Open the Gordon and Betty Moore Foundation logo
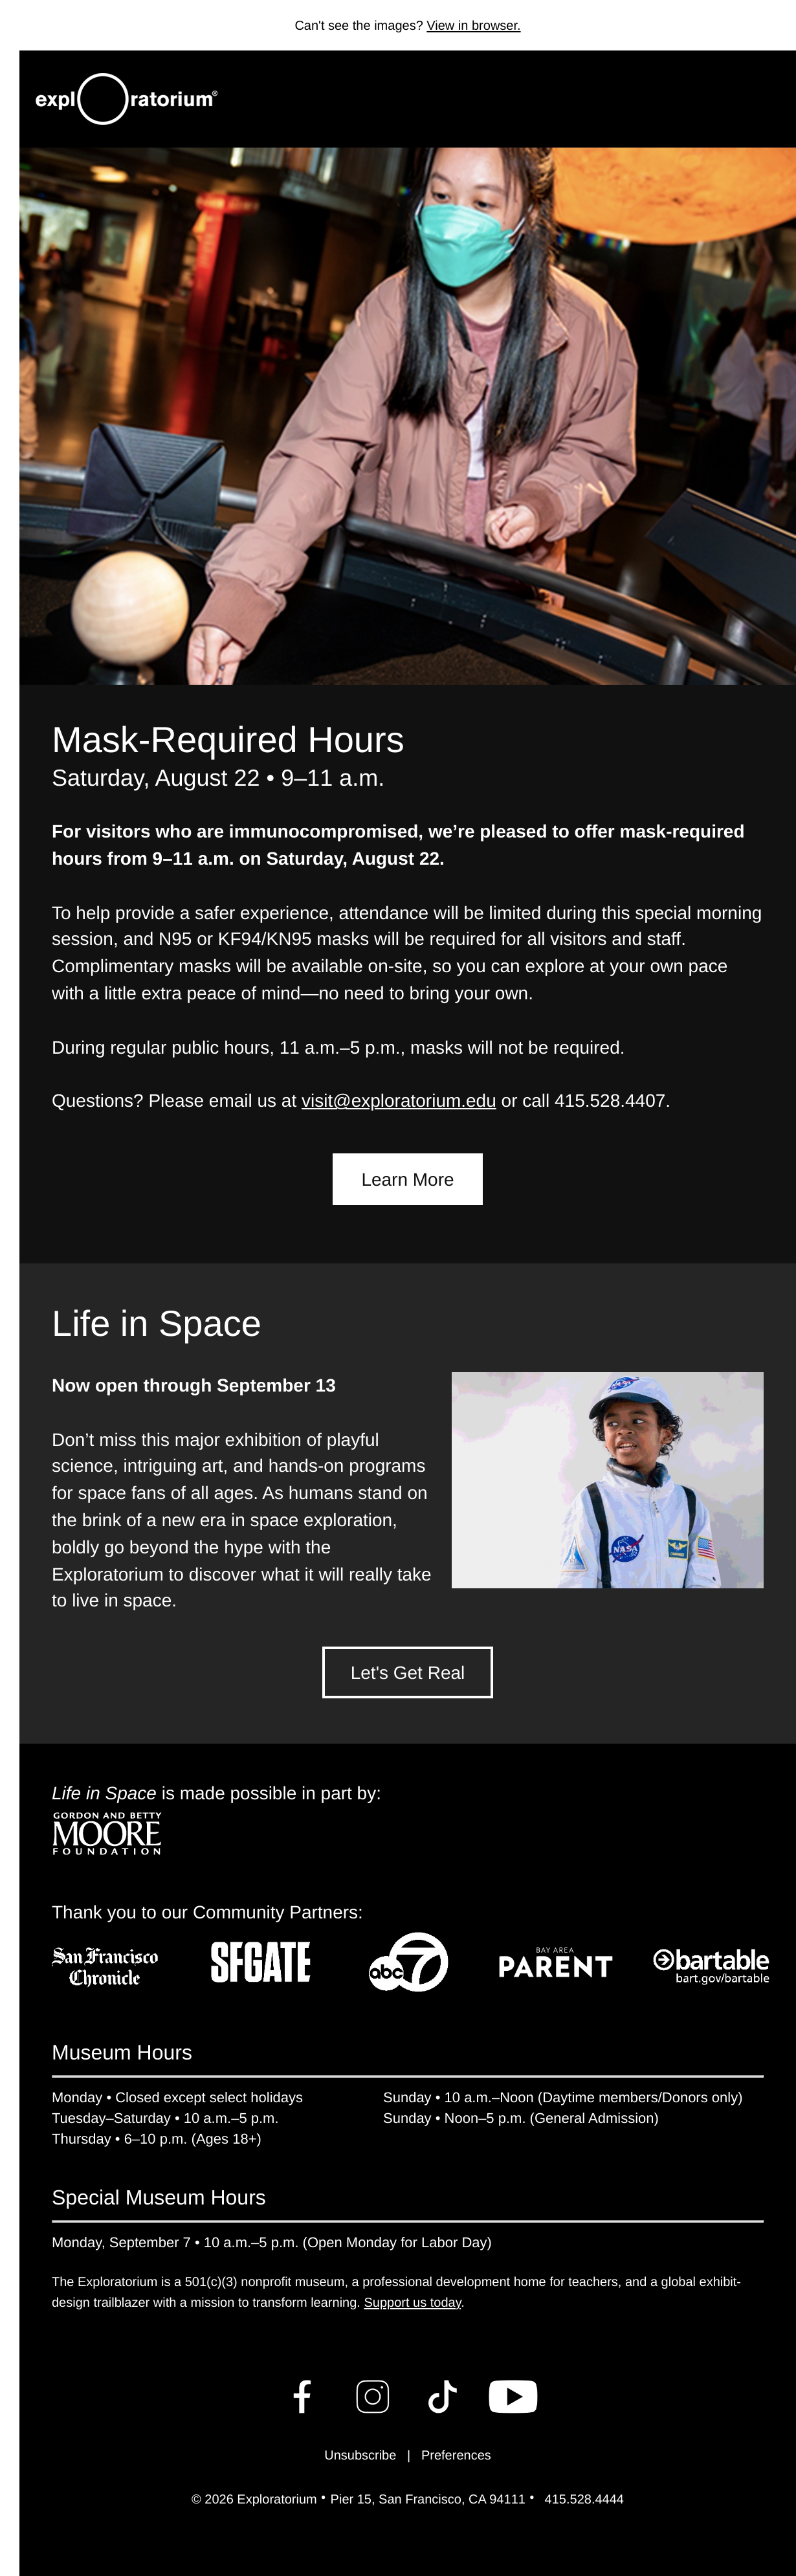The width and height of the screenshot is (796, 2576). pos(107,1833)
